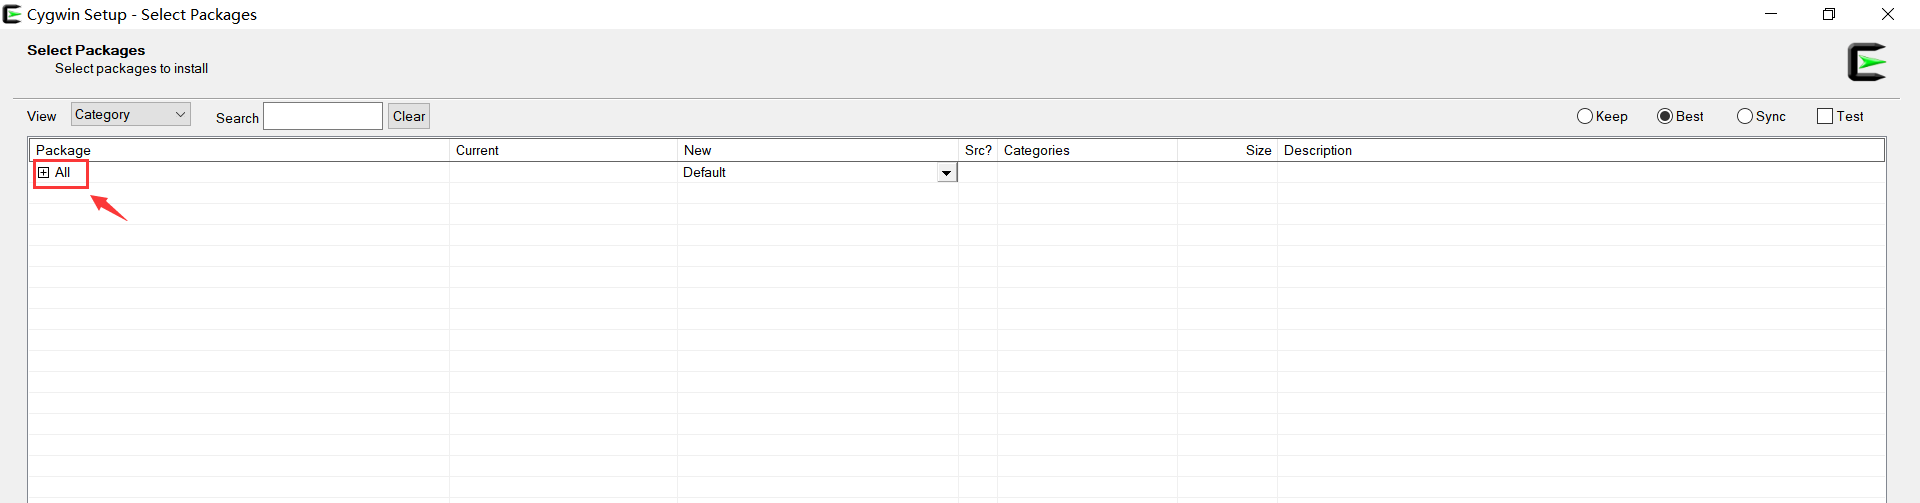The width and height of the screenshot is (1920, 503).
Task: Minimize the Cygwin Setup window
Action: pyautogui.click(x=1771, y=14)
